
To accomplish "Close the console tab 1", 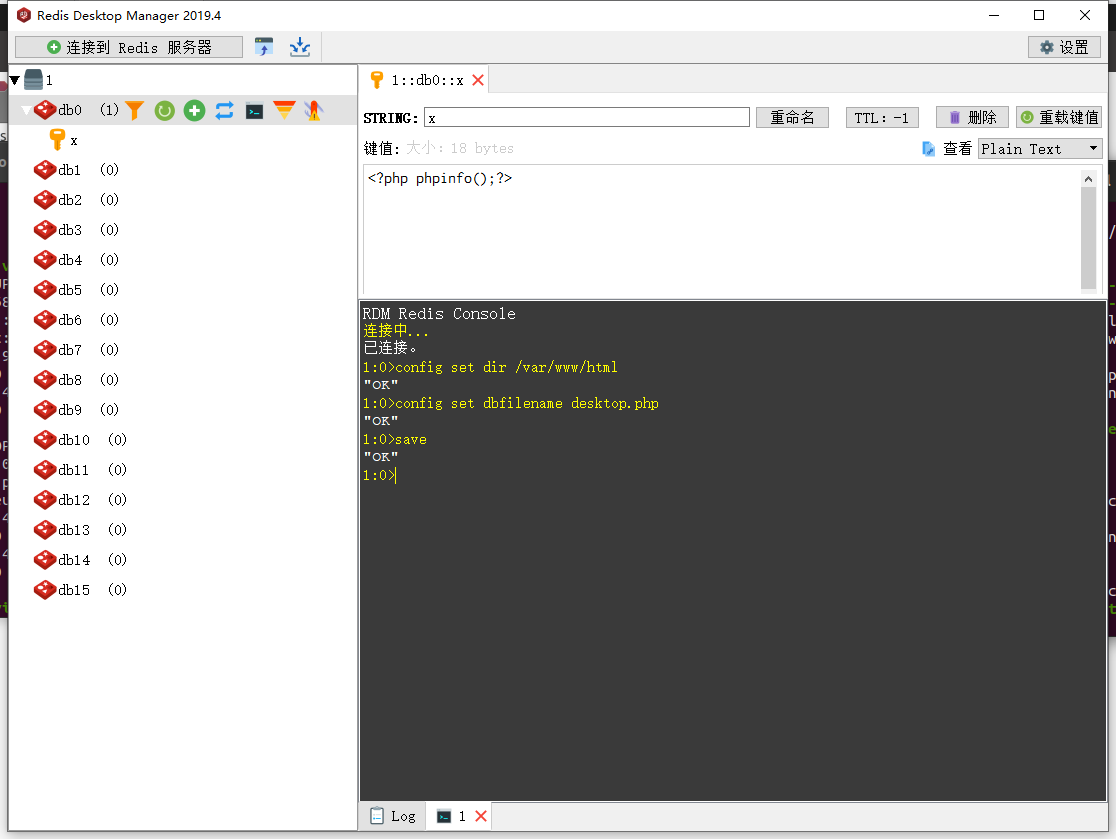I will click(481, 816).
